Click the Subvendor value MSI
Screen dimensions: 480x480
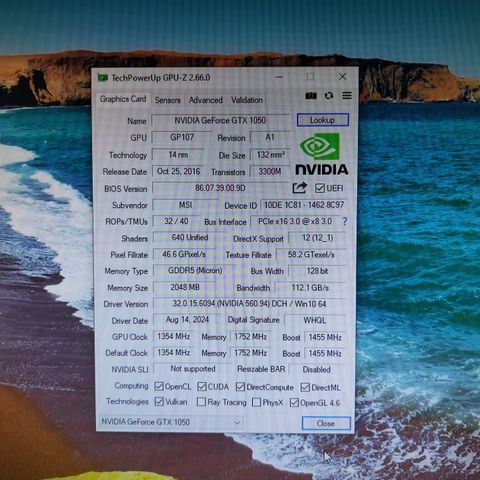click(185, 204)
